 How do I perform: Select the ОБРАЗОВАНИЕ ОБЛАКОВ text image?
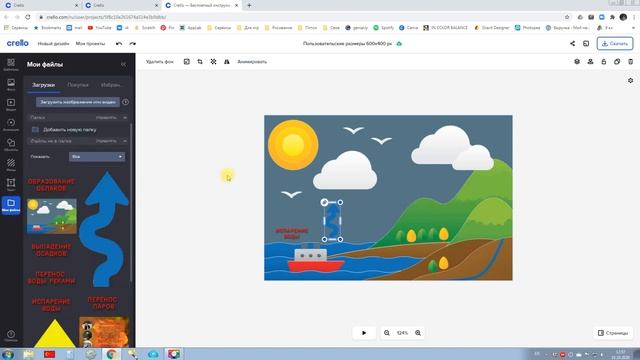(51, 184)
